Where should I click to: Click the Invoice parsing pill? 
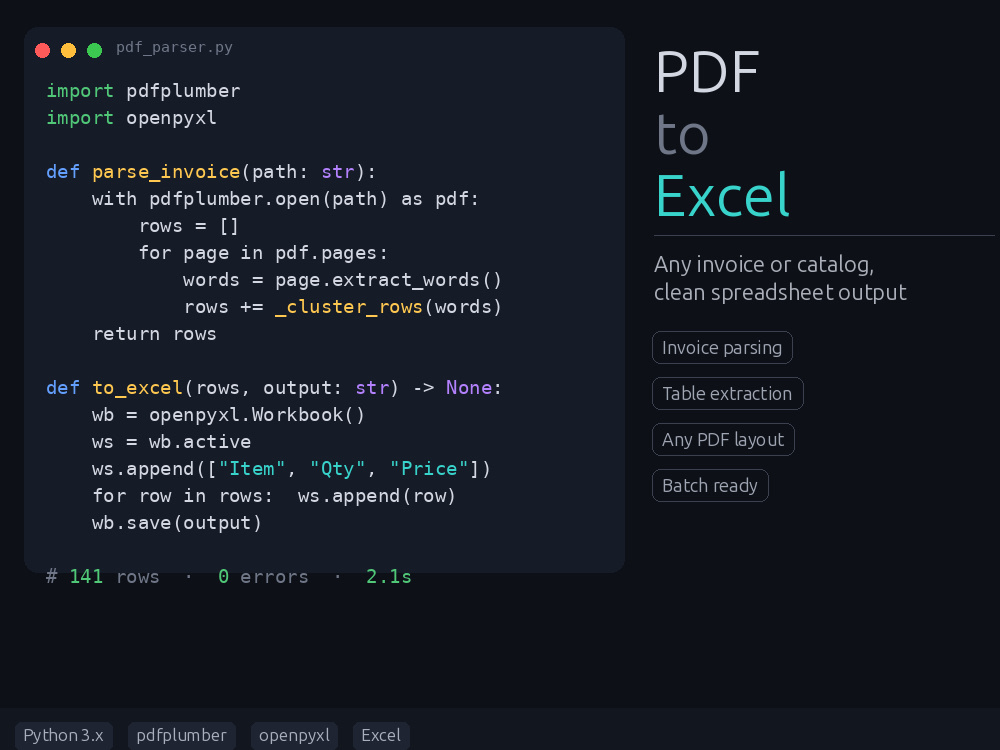722,348
